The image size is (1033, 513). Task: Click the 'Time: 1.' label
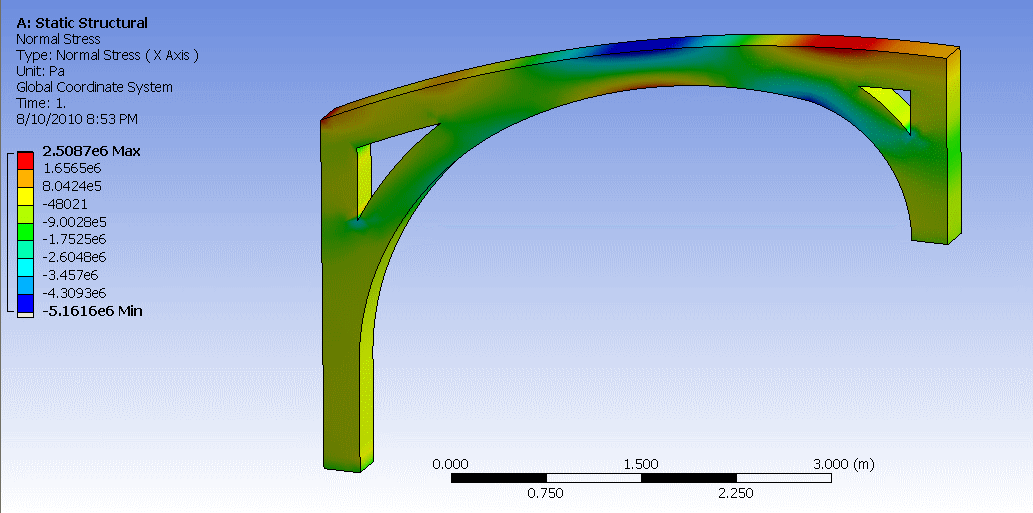(42, 103)
